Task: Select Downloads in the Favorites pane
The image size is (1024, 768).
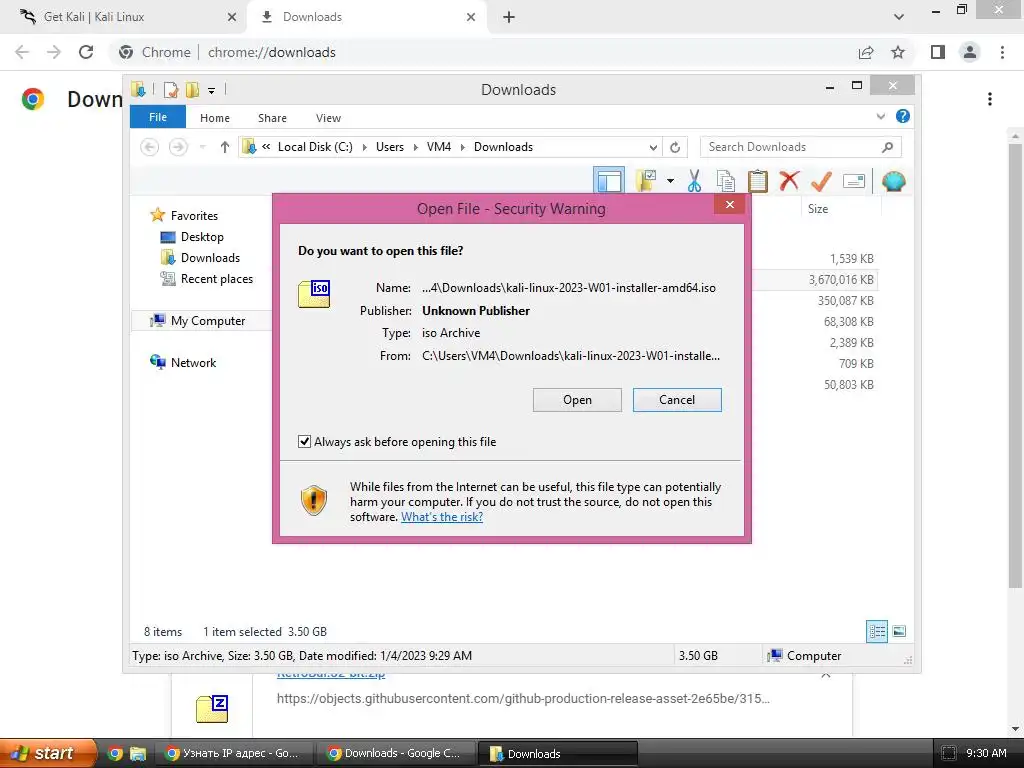Action: click(x=210, y=257)
